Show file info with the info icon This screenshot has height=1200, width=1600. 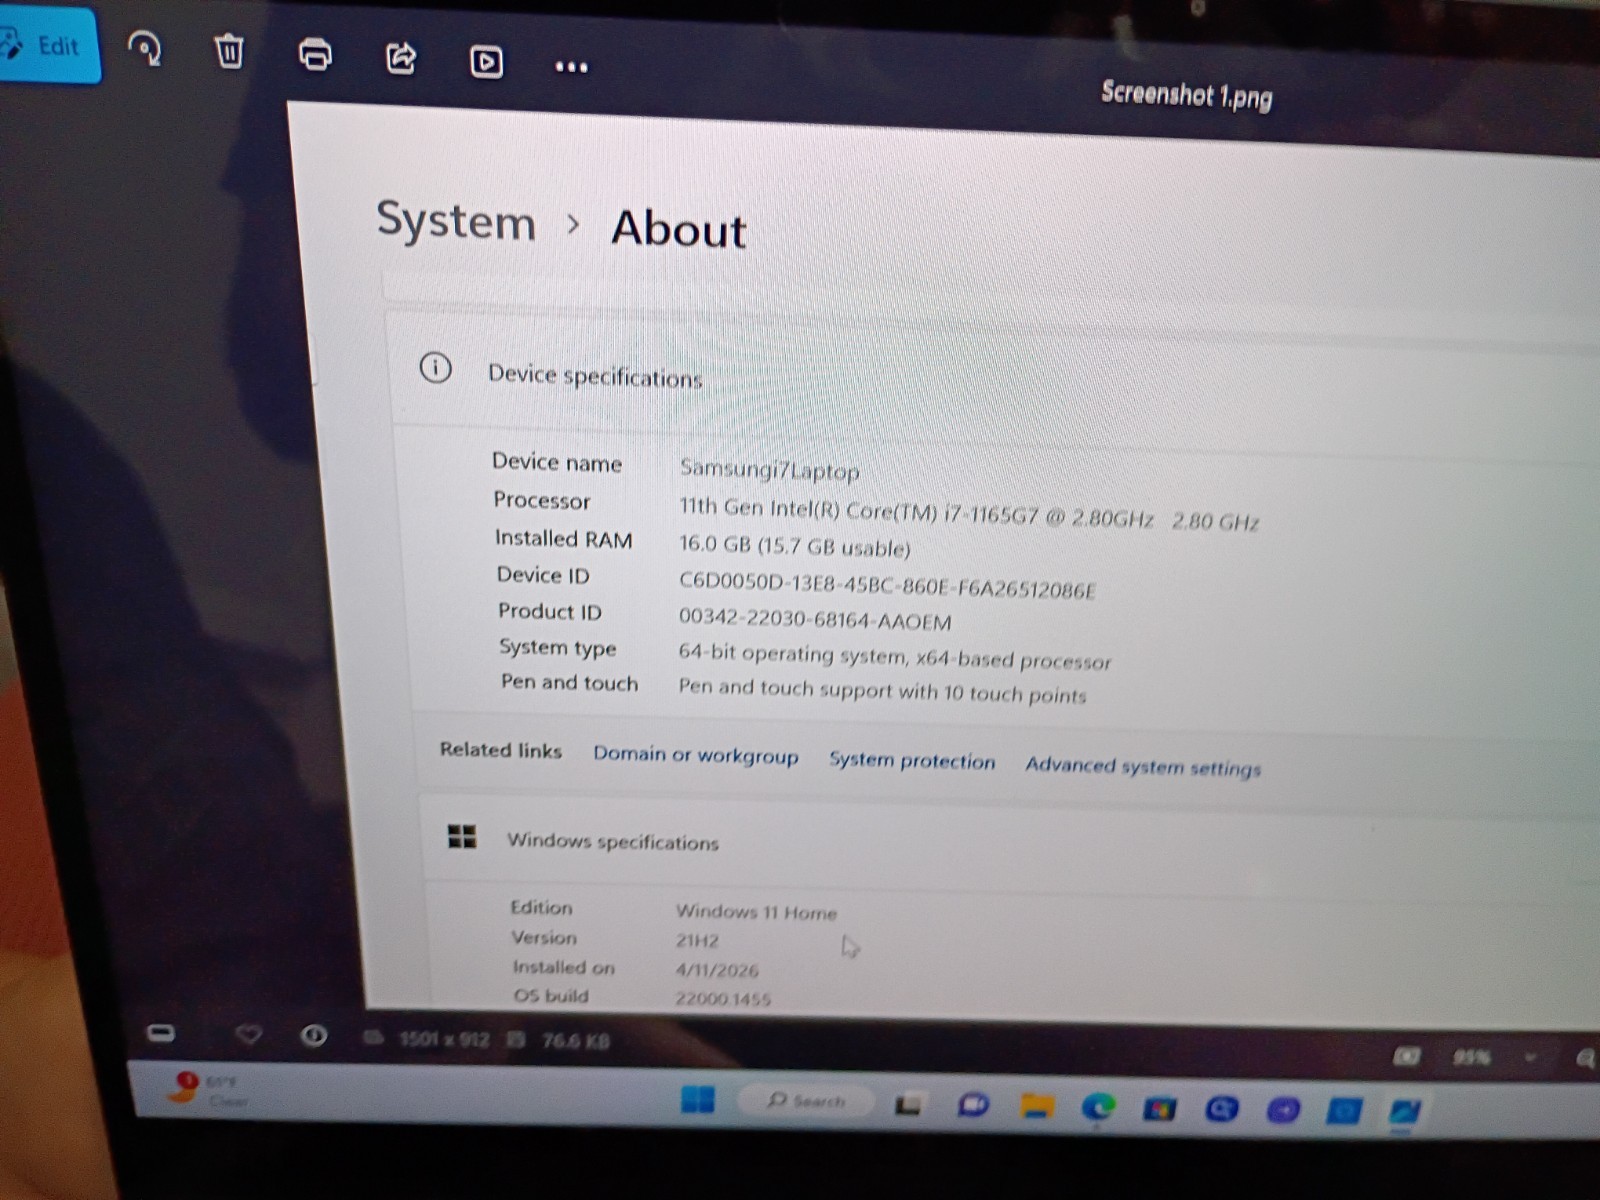[314, 1036]
